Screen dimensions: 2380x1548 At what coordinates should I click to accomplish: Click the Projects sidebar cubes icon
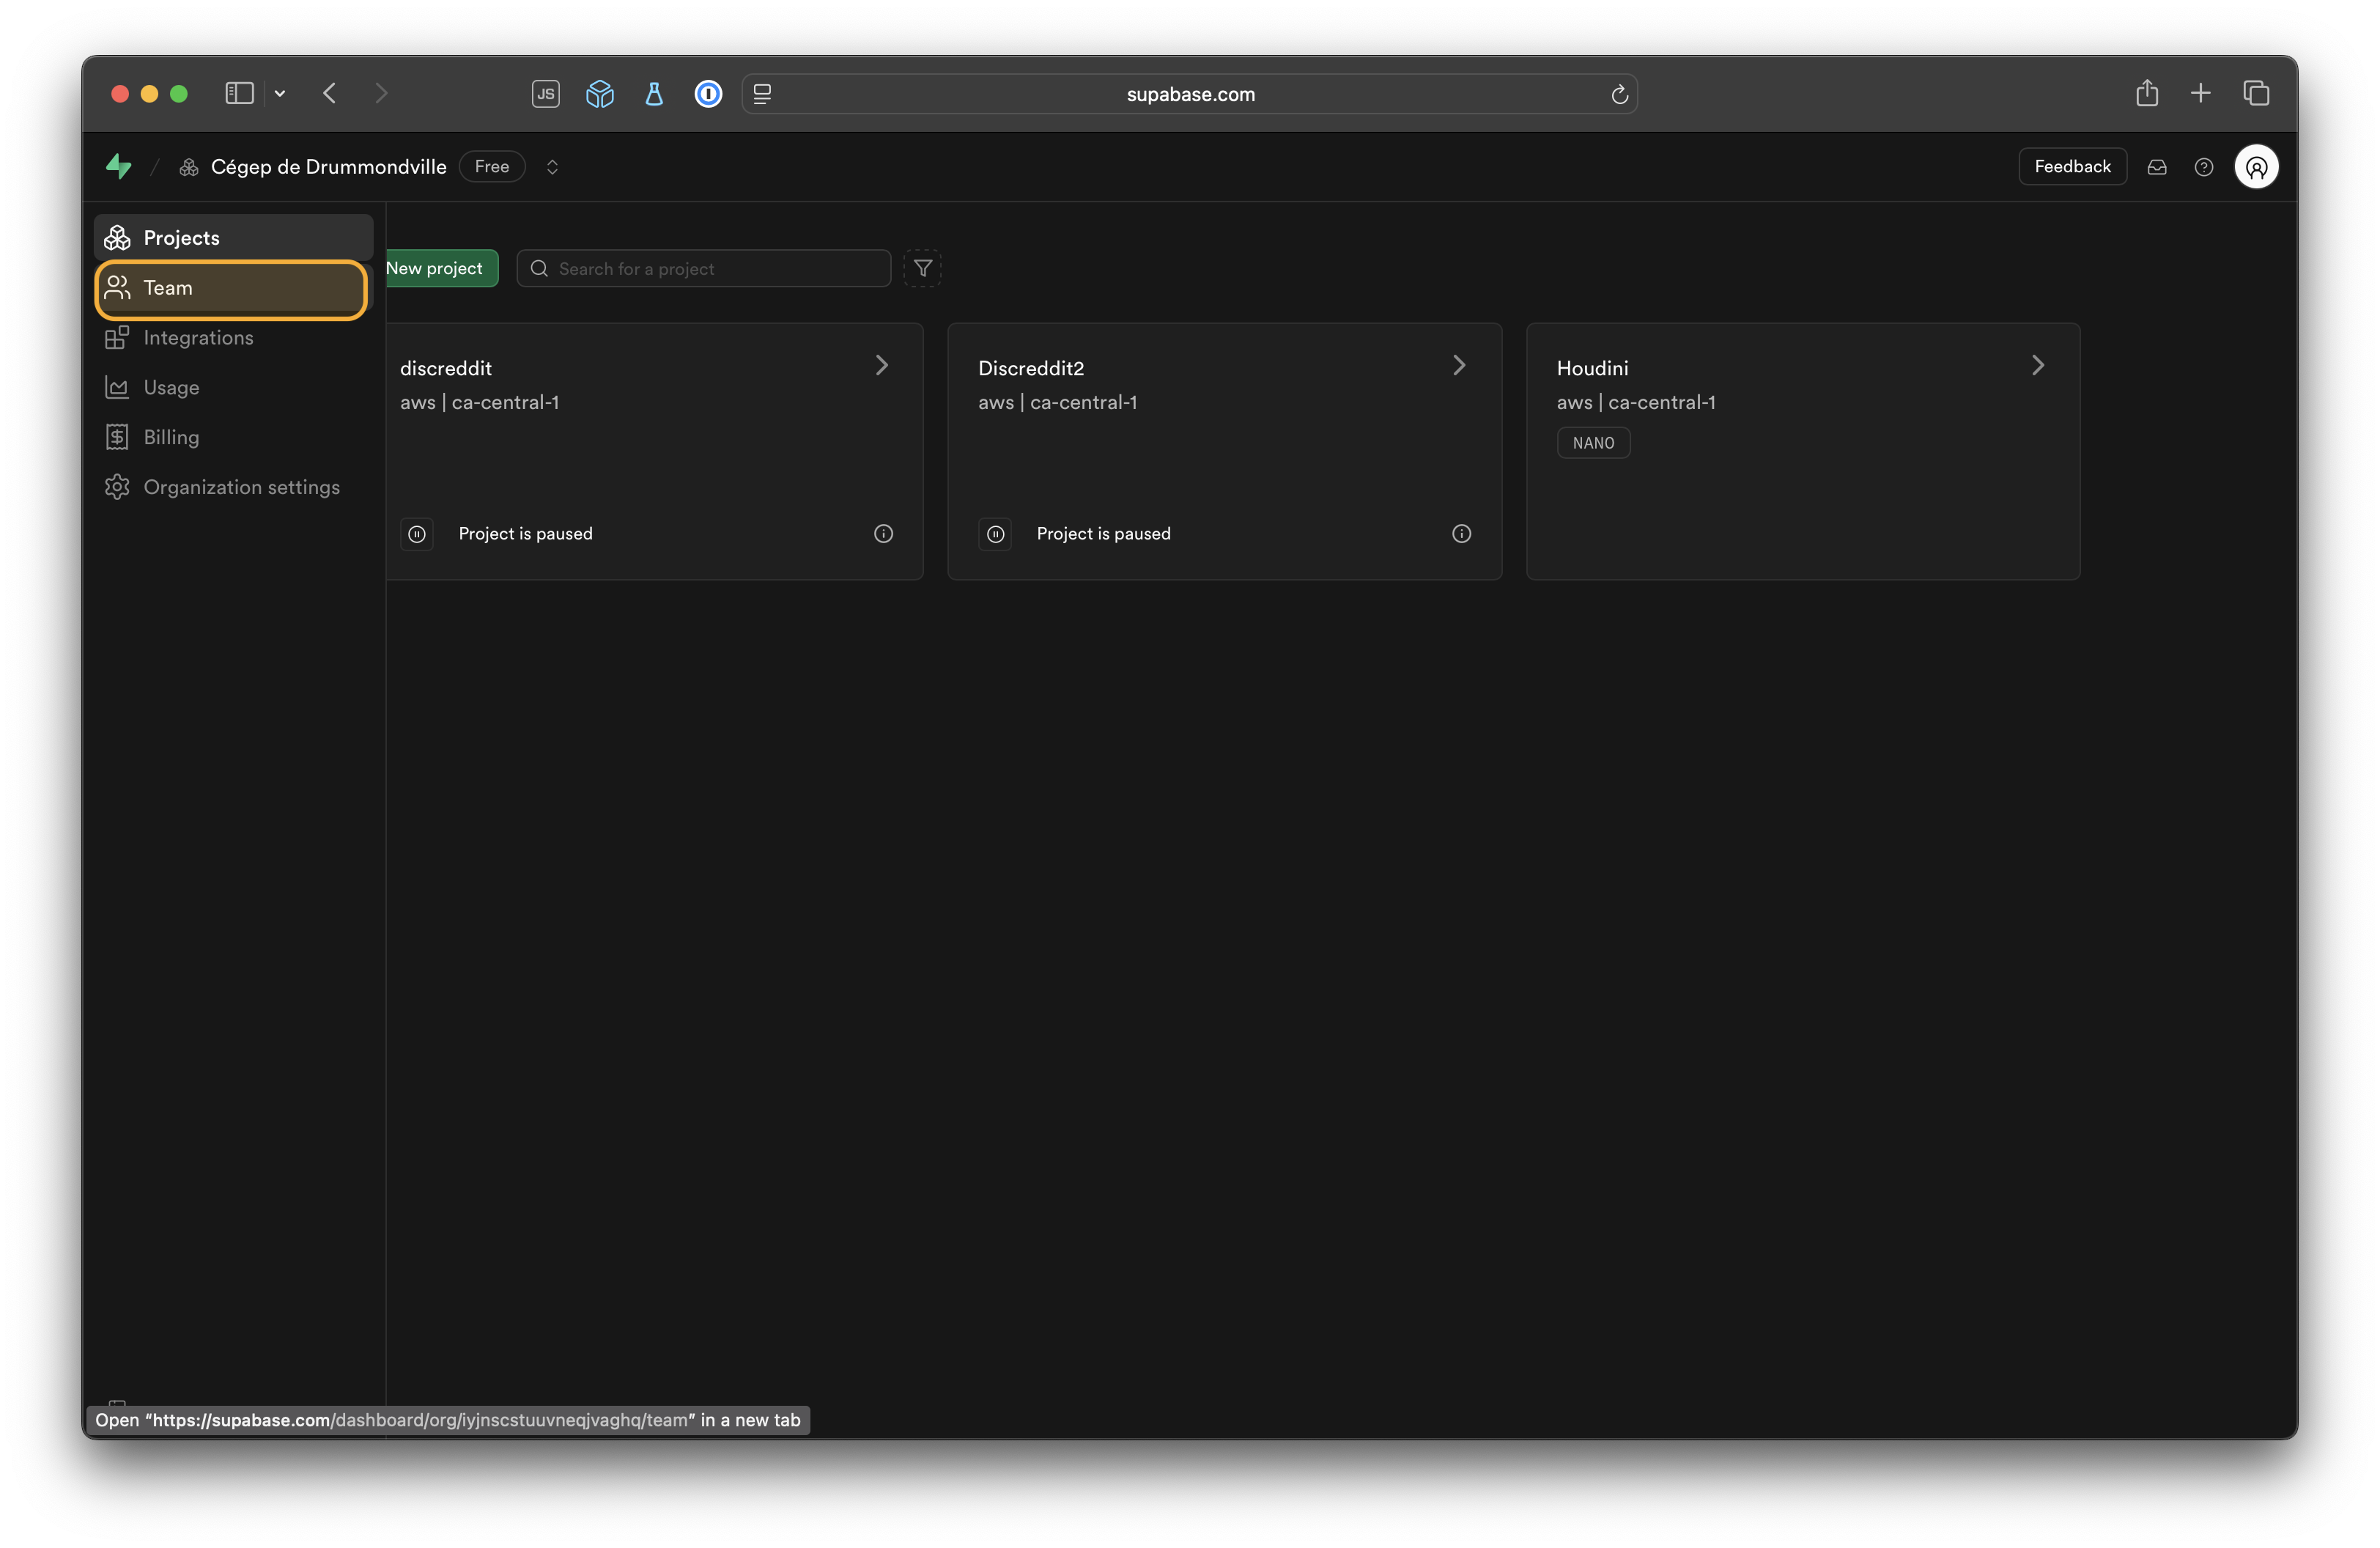(117, 238)
